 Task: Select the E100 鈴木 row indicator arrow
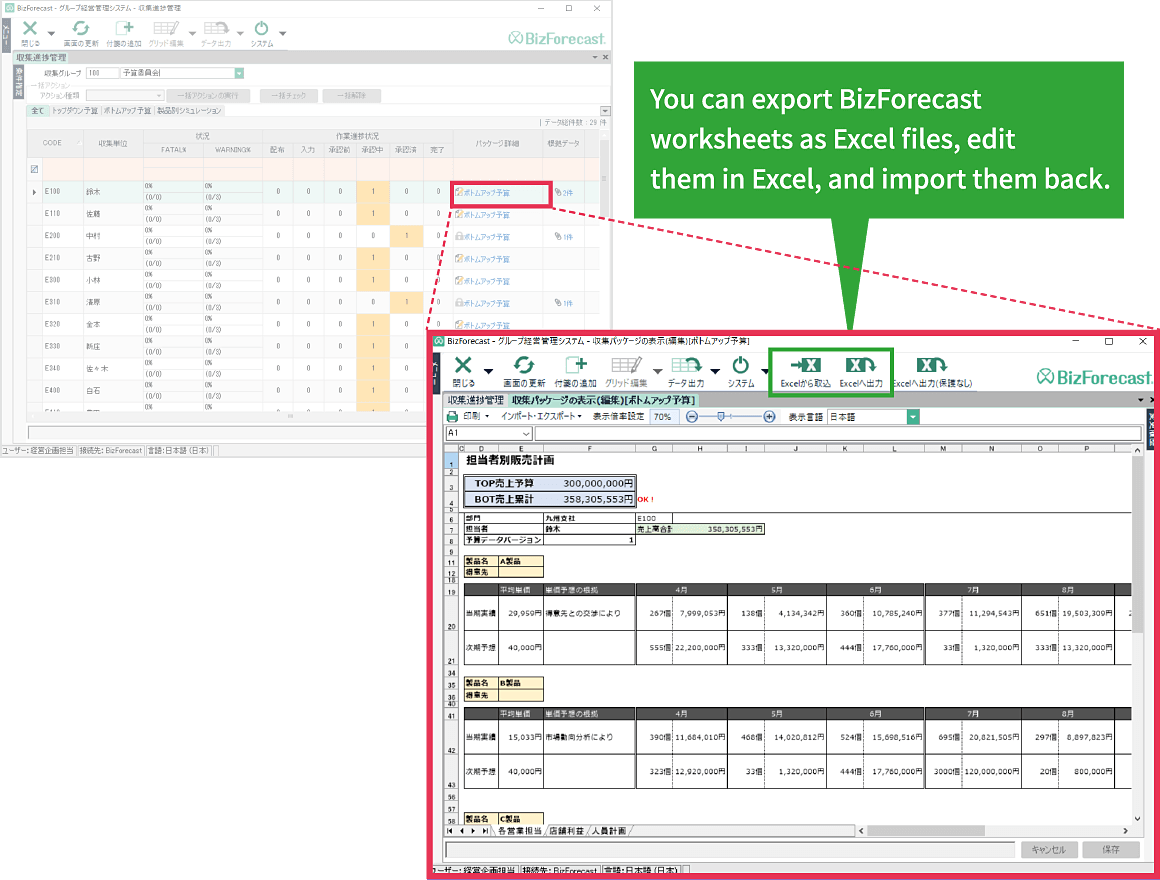tap(34, 192)
